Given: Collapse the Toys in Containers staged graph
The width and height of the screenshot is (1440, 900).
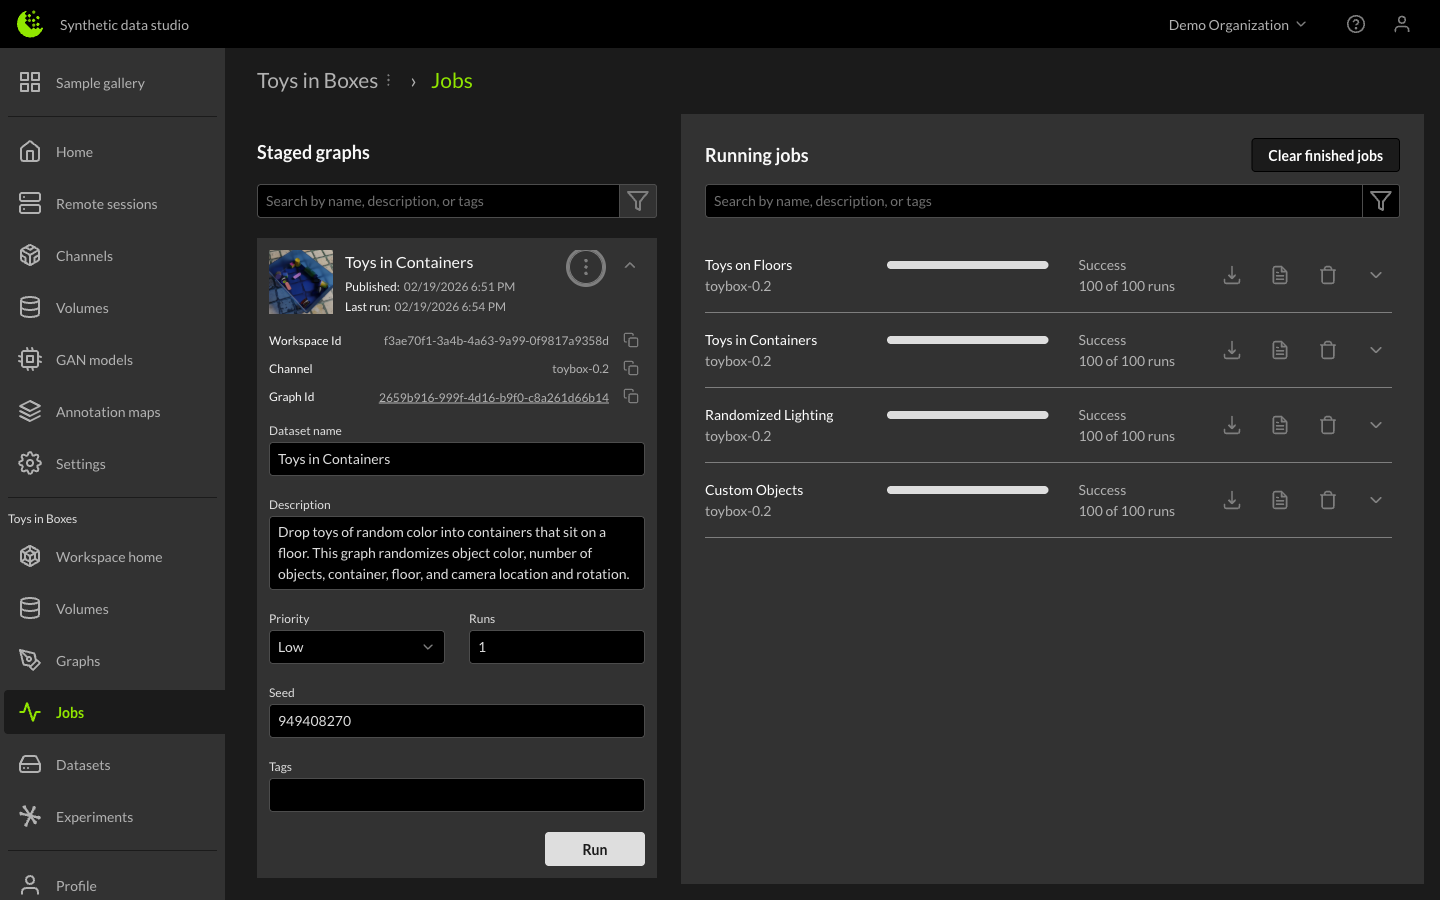Looking at the screenshot, I should (630, 265).
